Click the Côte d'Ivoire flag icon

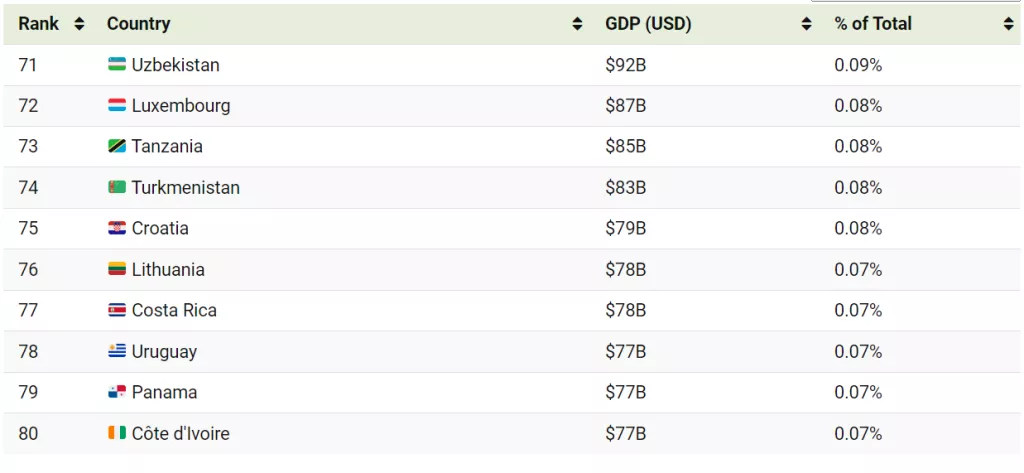coord(117,434)
